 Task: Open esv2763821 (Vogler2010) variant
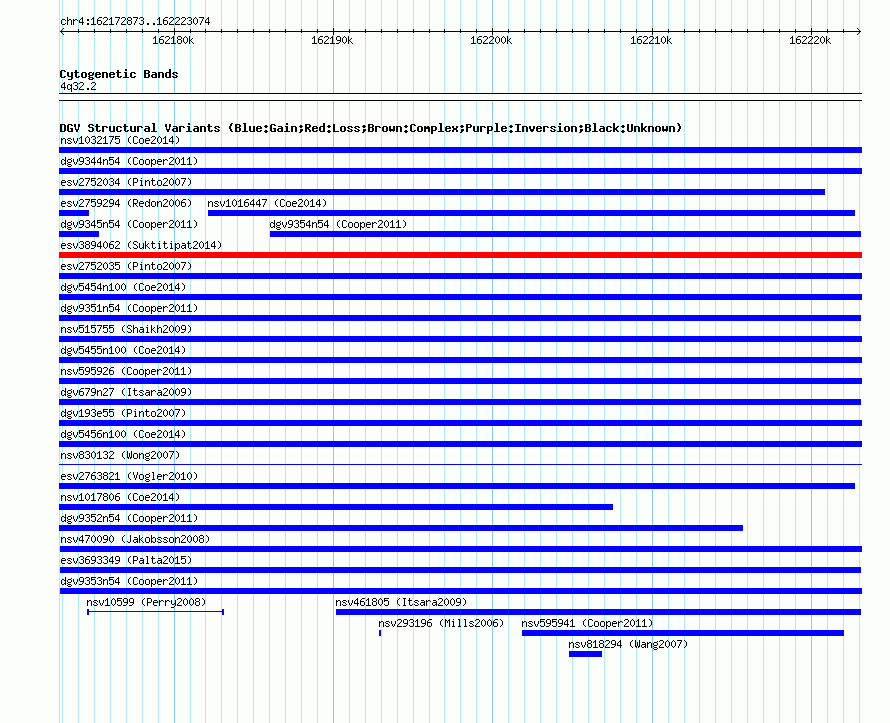[457, 486]
